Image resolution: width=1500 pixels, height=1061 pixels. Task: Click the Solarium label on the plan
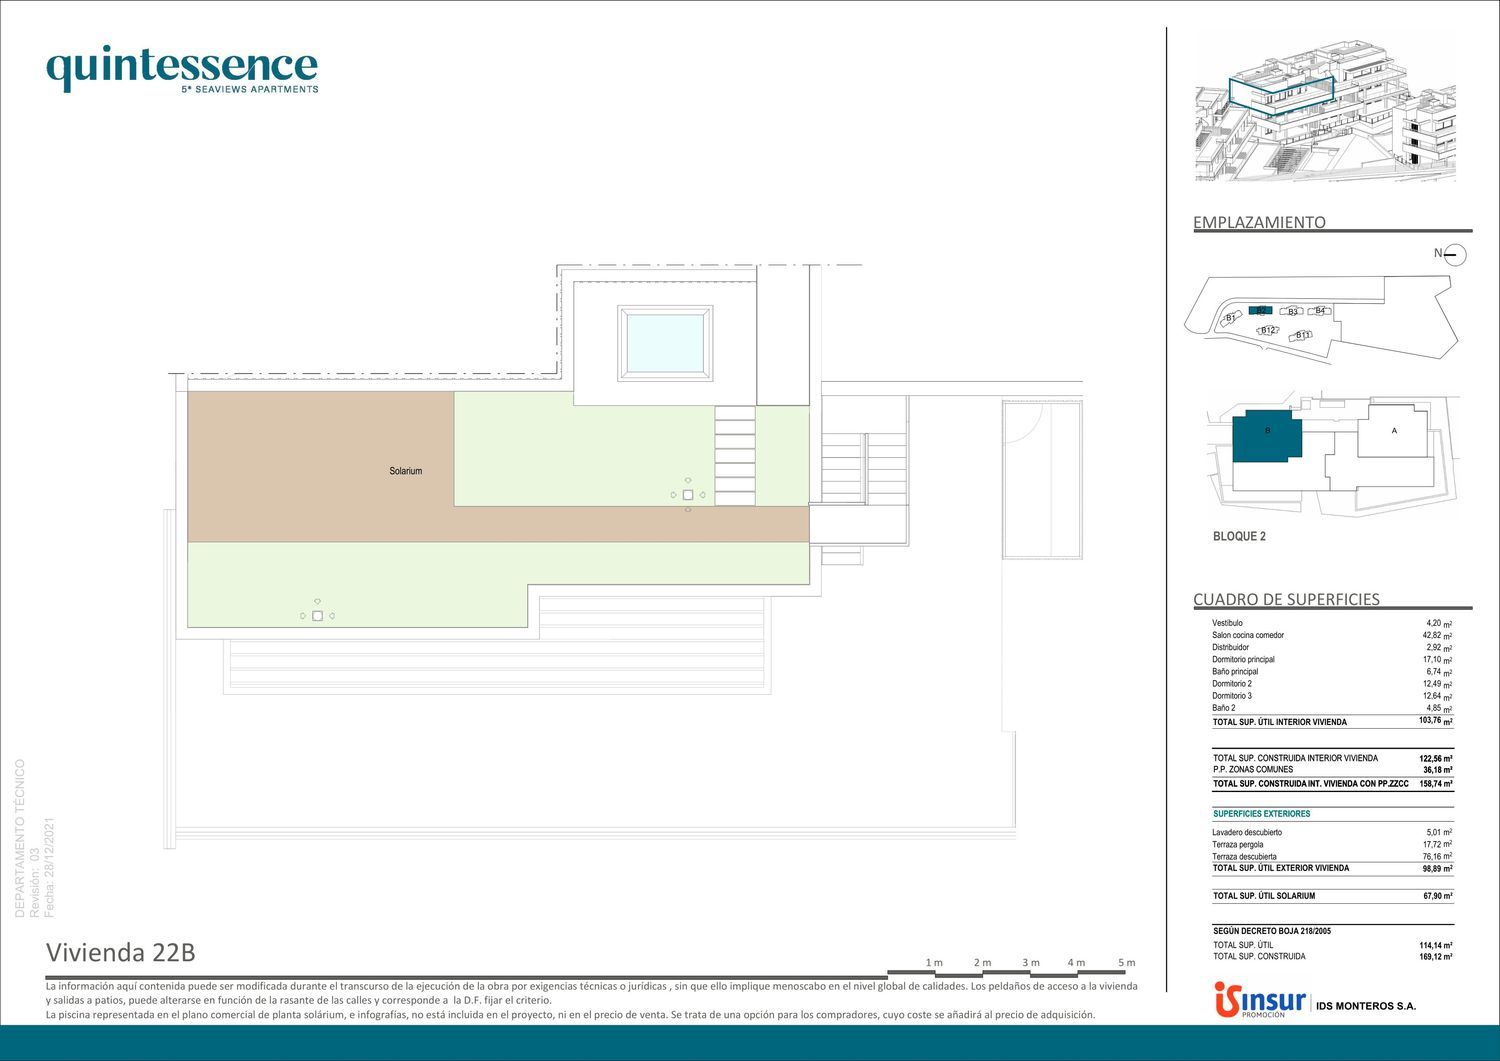tap(405, 471)
